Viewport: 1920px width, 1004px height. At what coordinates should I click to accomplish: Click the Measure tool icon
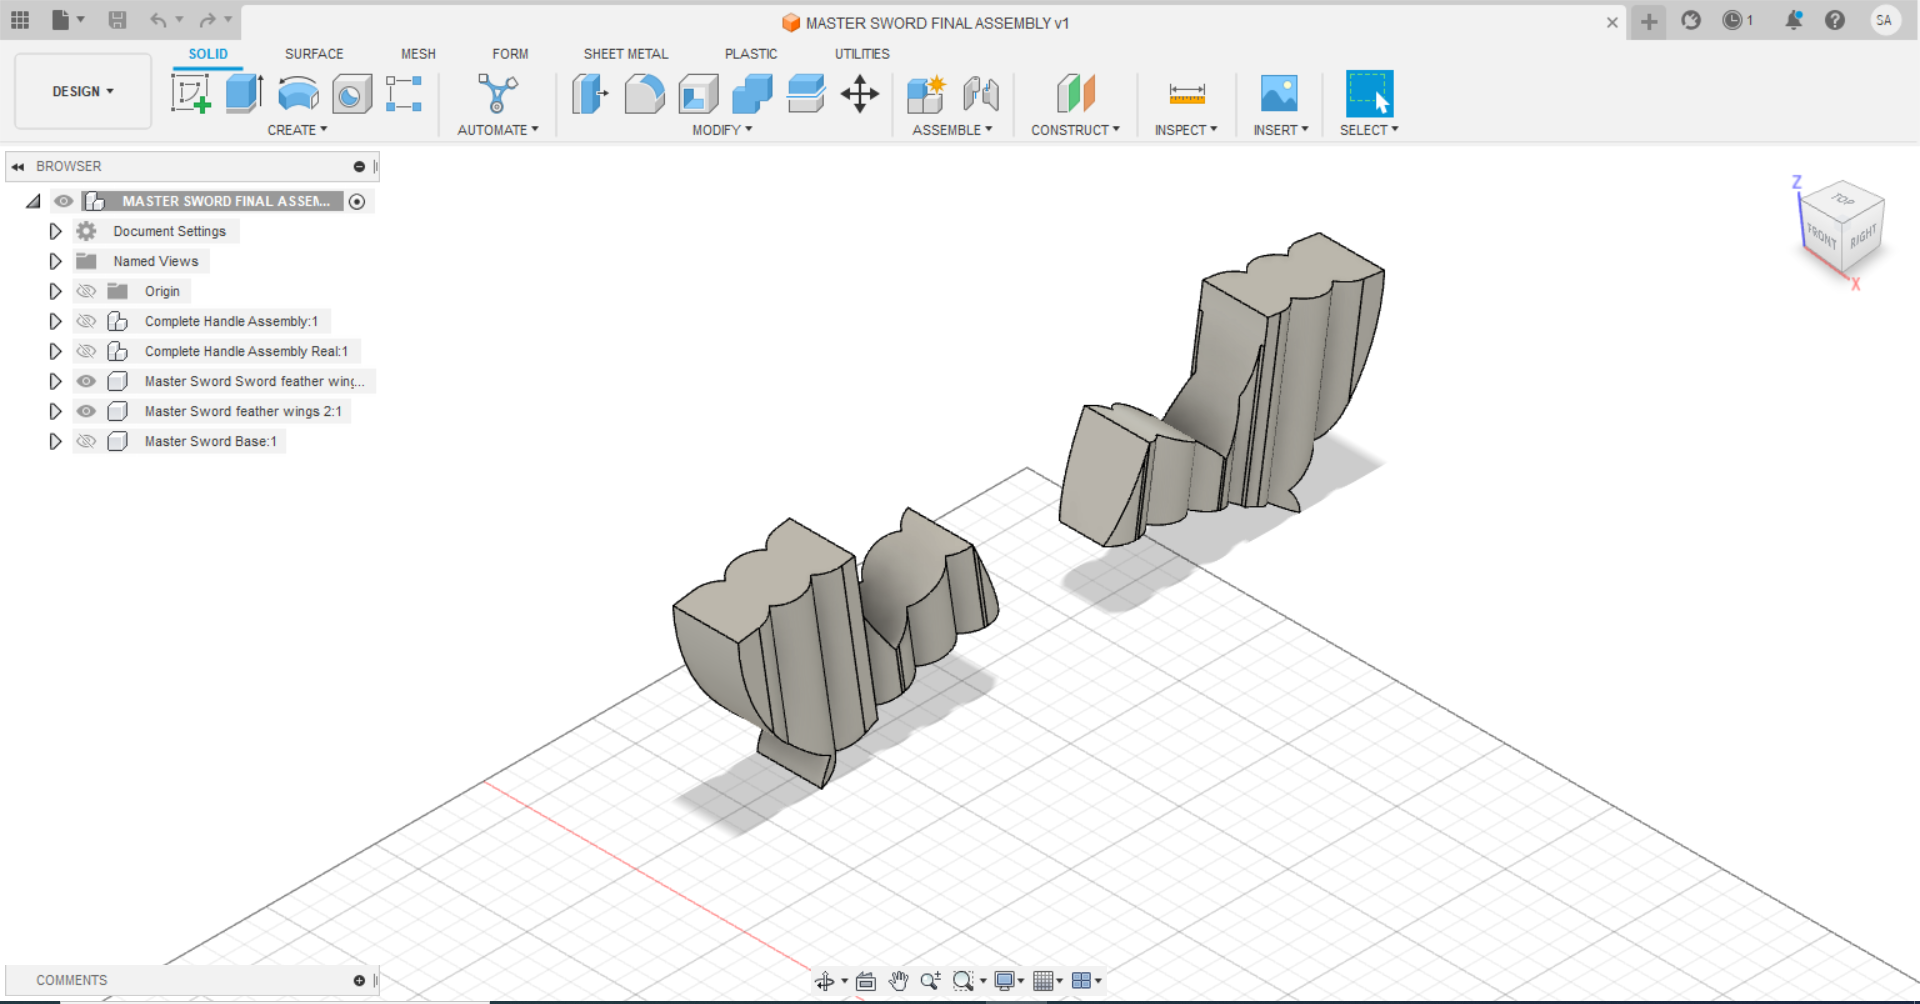point(1186,94)
